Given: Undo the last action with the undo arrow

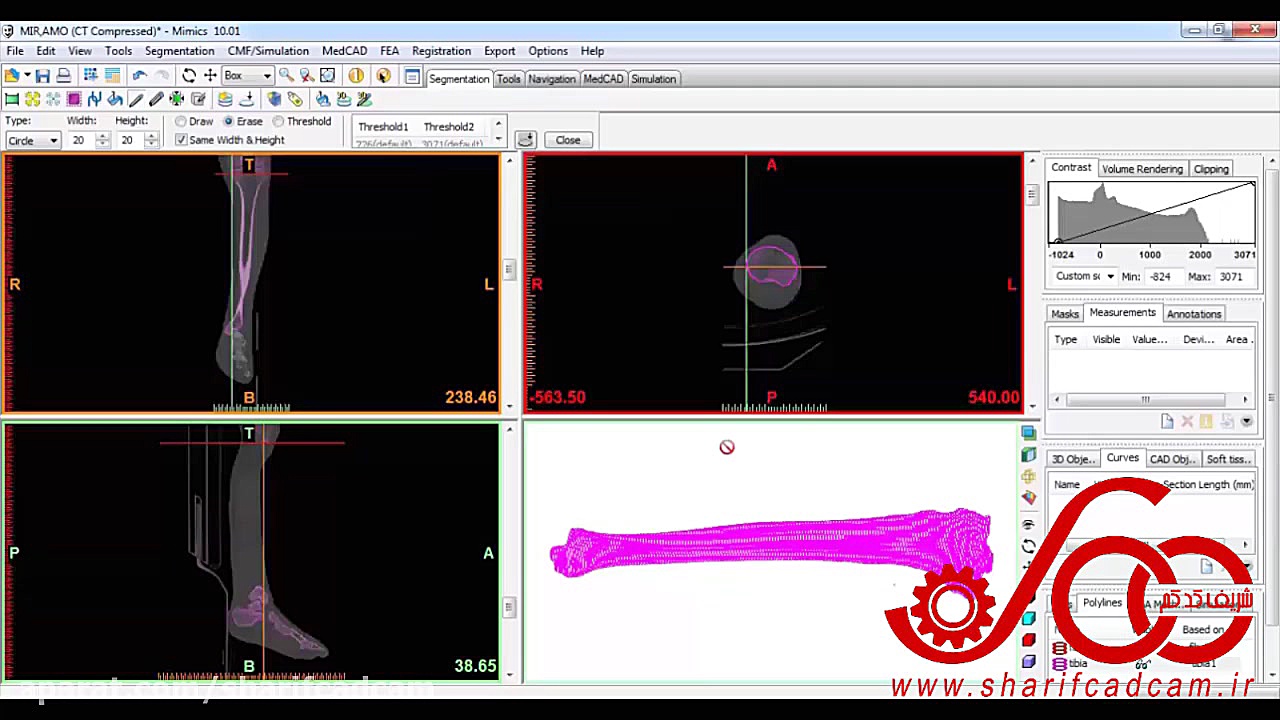Looking at the screenshot, I should click(x=139, y=75).
